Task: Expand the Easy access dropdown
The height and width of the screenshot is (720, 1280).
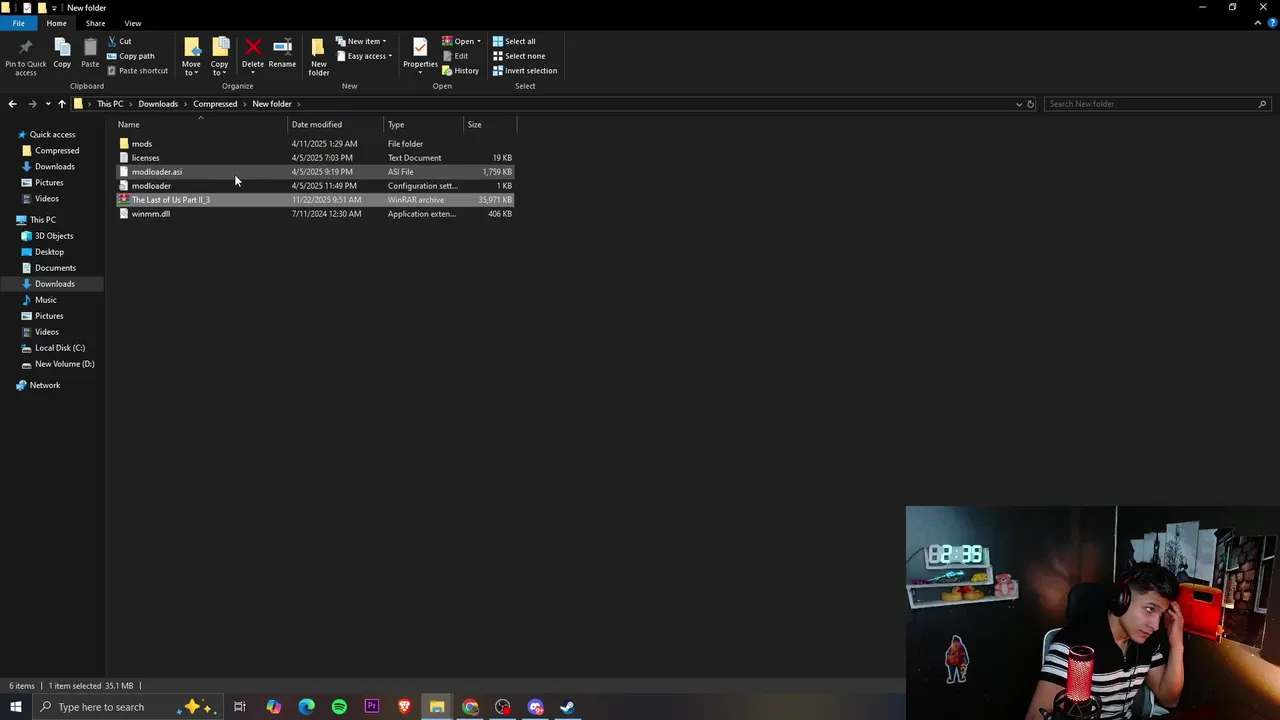Action: (x=364, y=56)
